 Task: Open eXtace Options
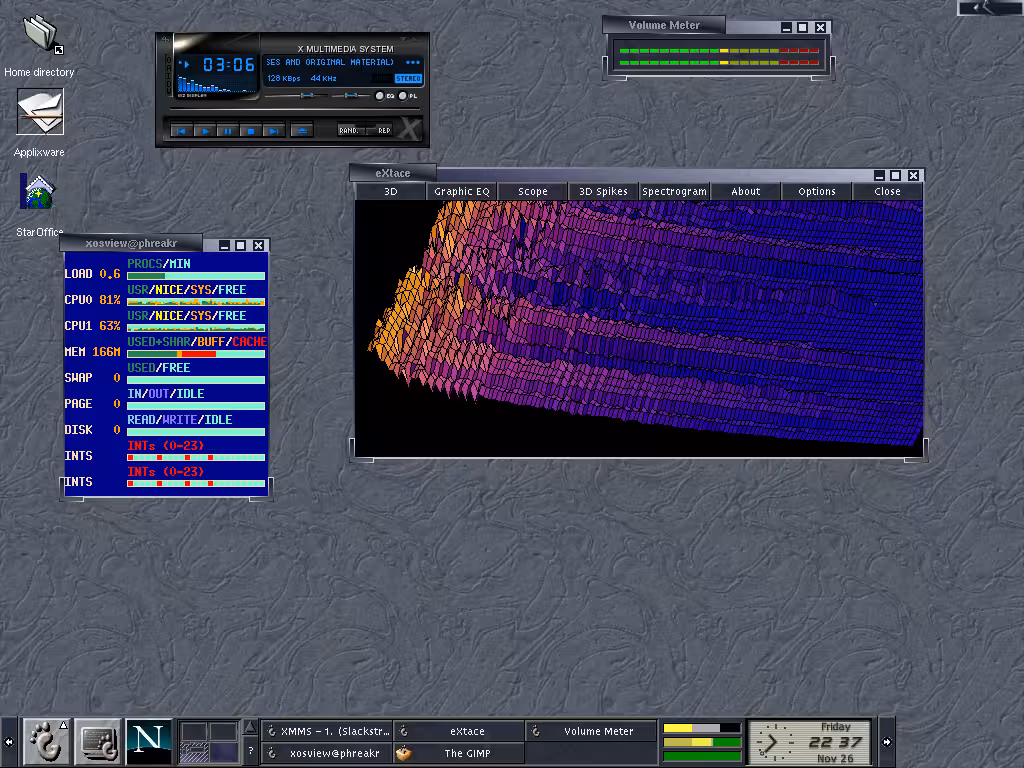[816, 191]
